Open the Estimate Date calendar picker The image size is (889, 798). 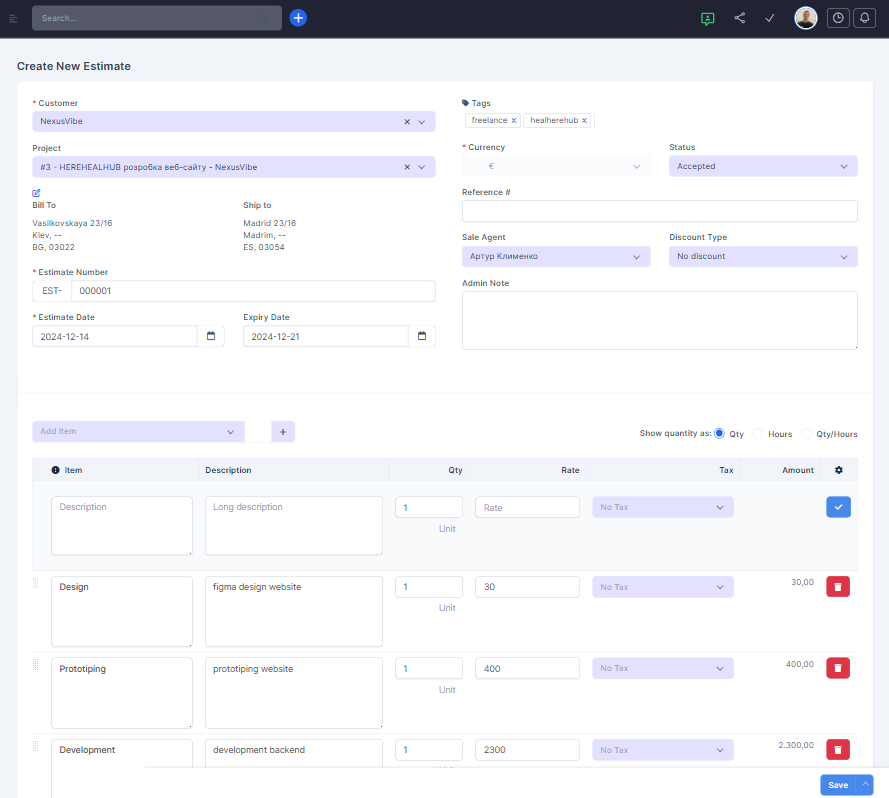(x=211, y=336)
